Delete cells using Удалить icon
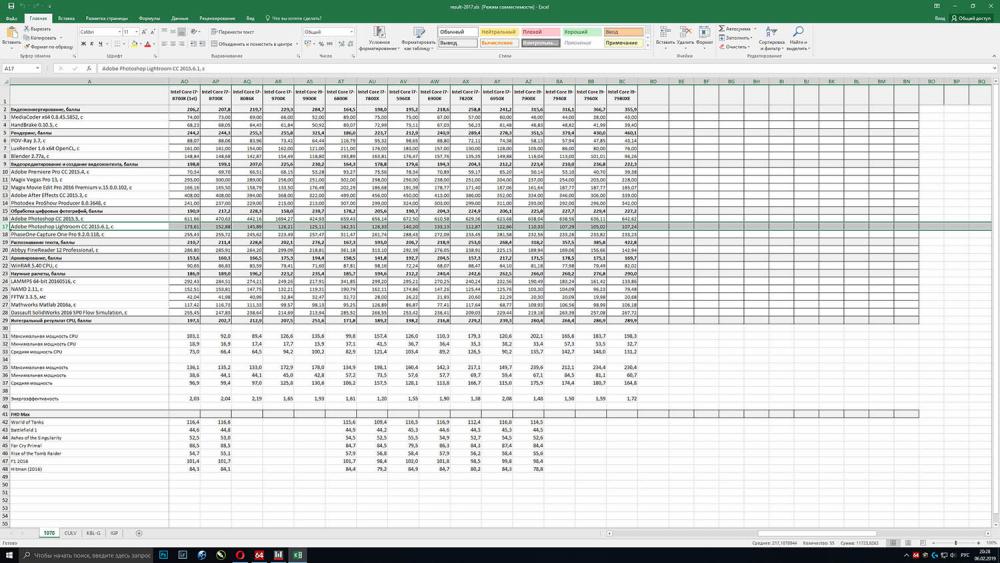 click(686, 37)
